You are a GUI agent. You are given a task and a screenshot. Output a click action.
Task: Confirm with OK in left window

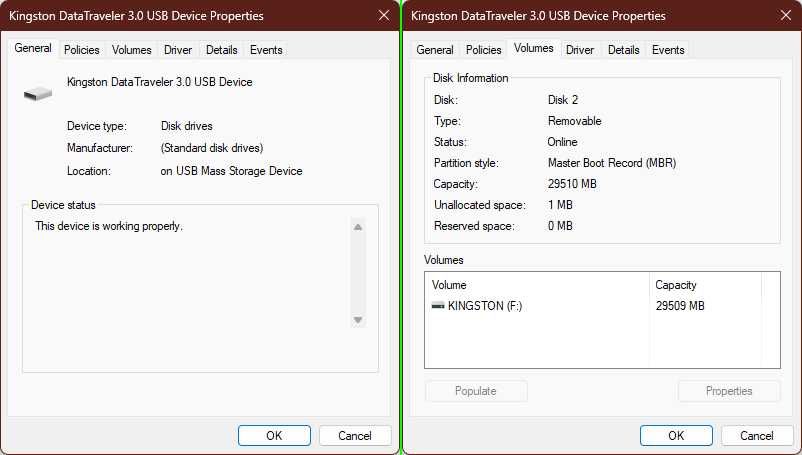274,436
